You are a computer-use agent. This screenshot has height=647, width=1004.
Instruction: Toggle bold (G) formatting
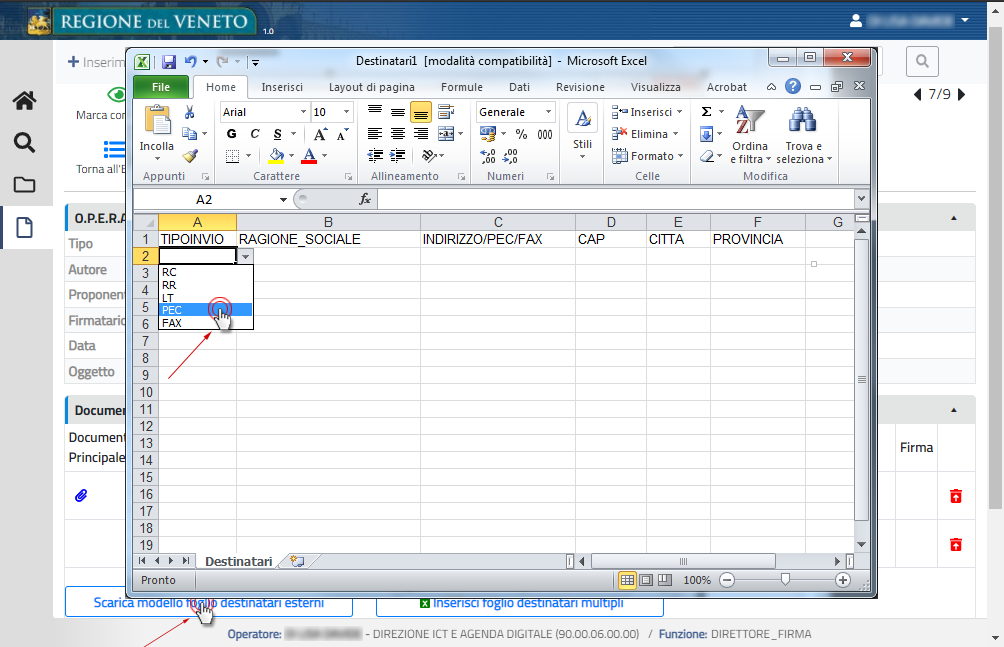pos(232,134)
